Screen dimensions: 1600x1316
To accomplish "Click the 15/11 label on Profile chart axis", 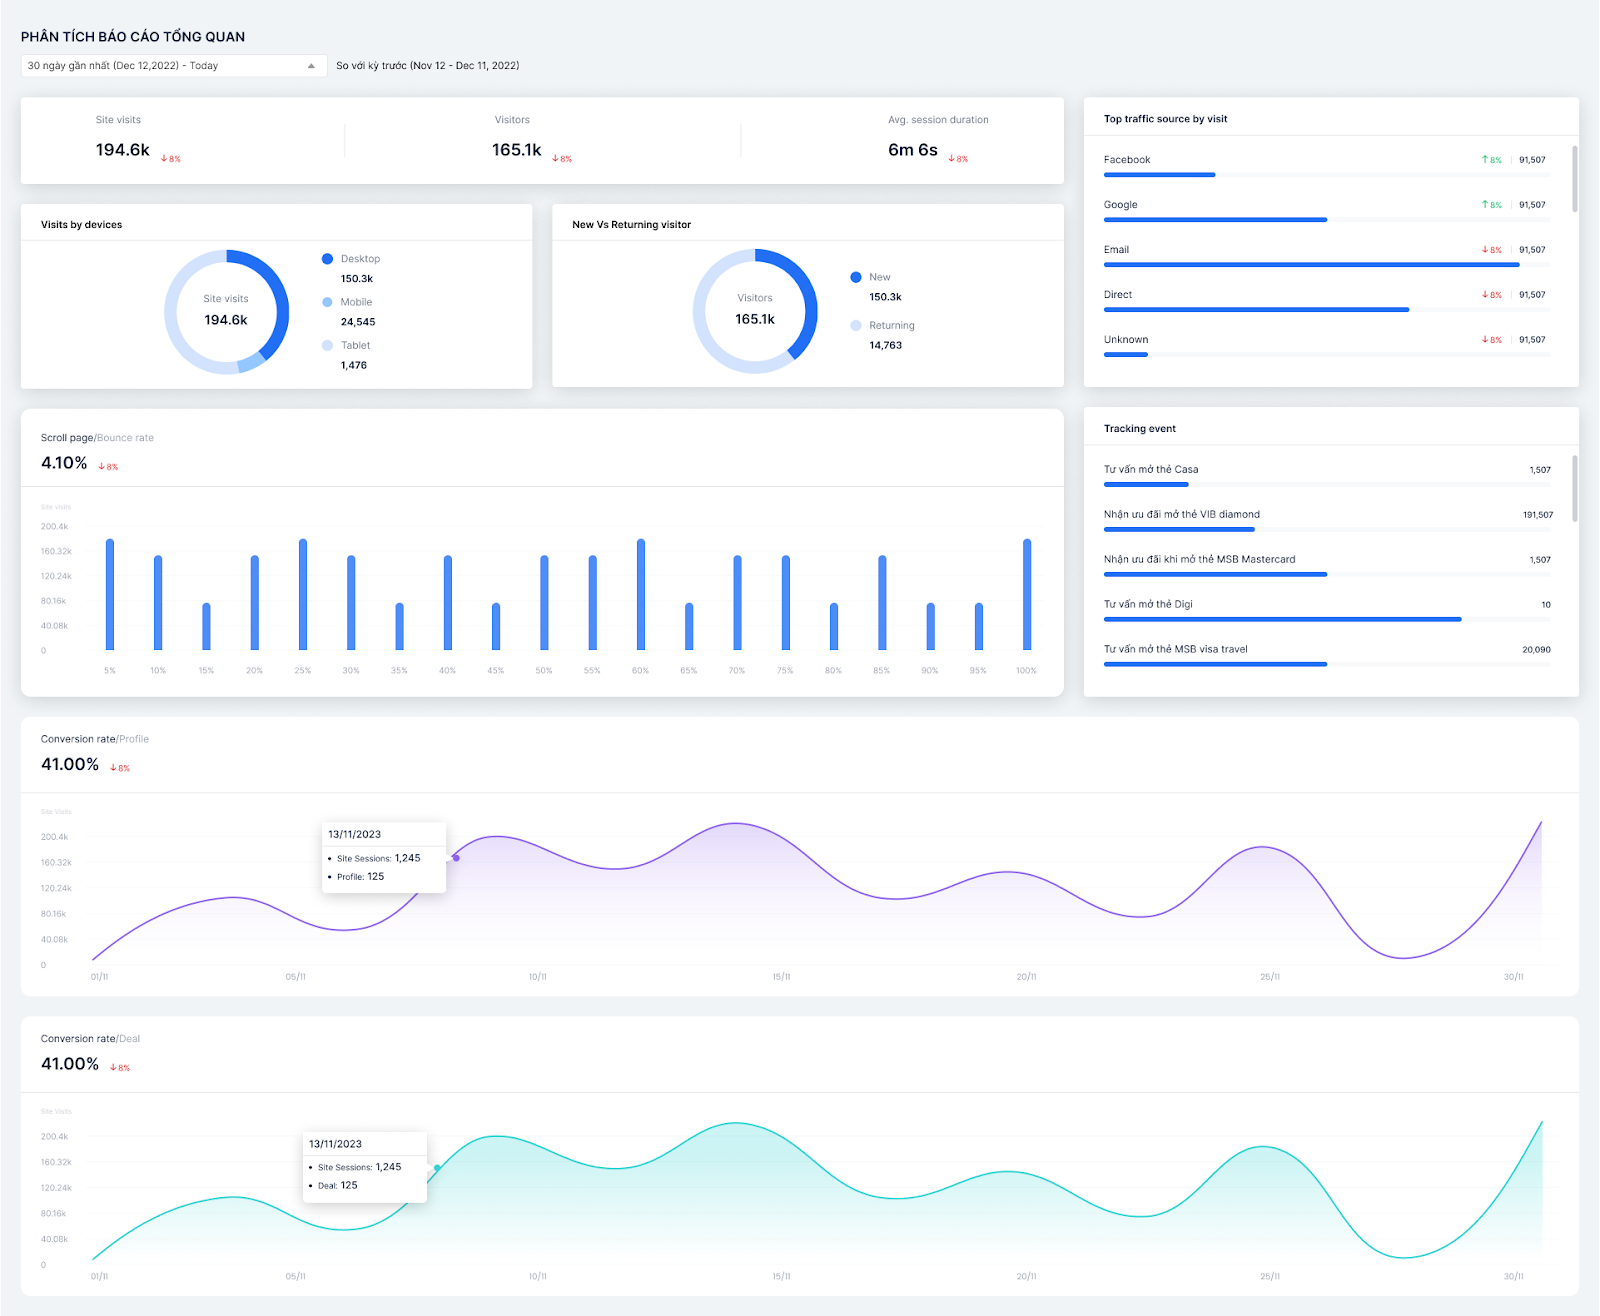I will coord(781,977).
